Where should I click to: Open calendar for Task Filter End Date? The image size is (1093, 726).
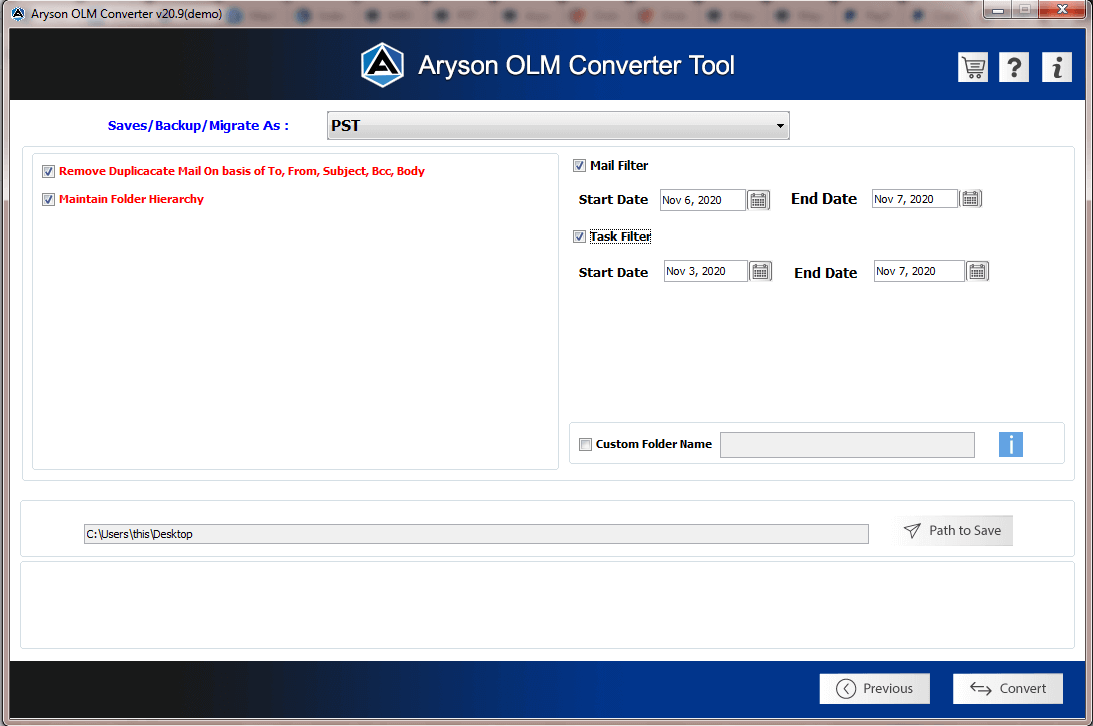pos(977,271)
